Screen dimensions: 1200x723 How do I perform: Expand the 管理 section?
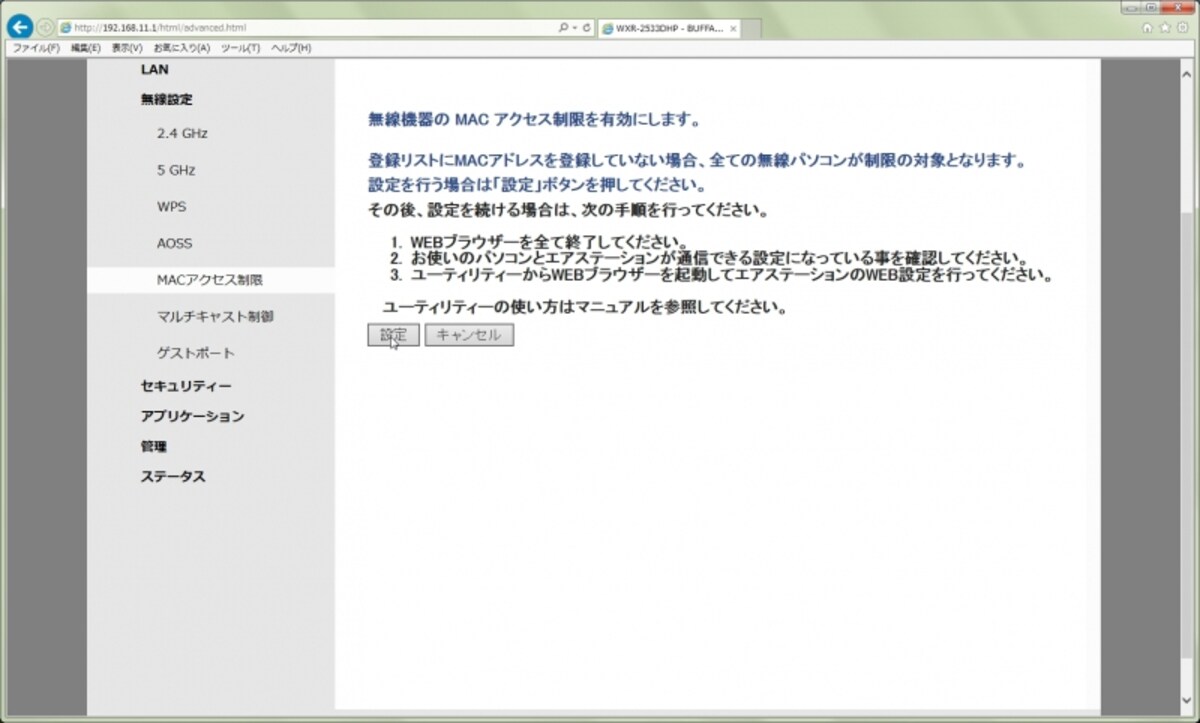[x=153, y=446]
